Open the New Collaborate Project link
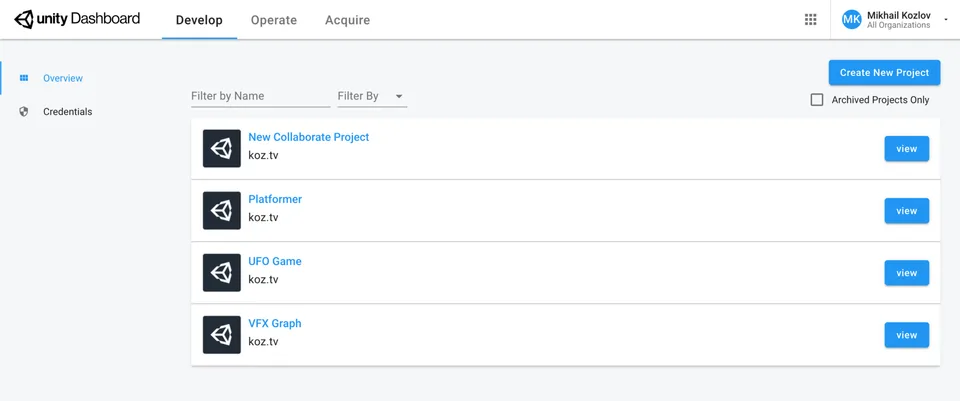 308,137
